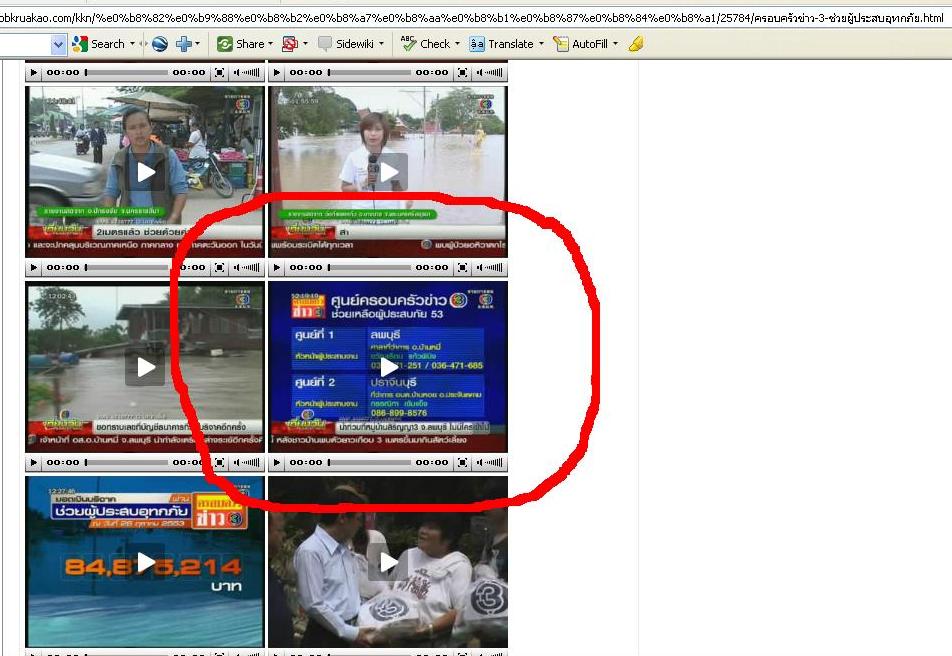Click the yellow highlighter icon in the toolbar
Viewport: 952px width, 656px height.
pos(636,44)
